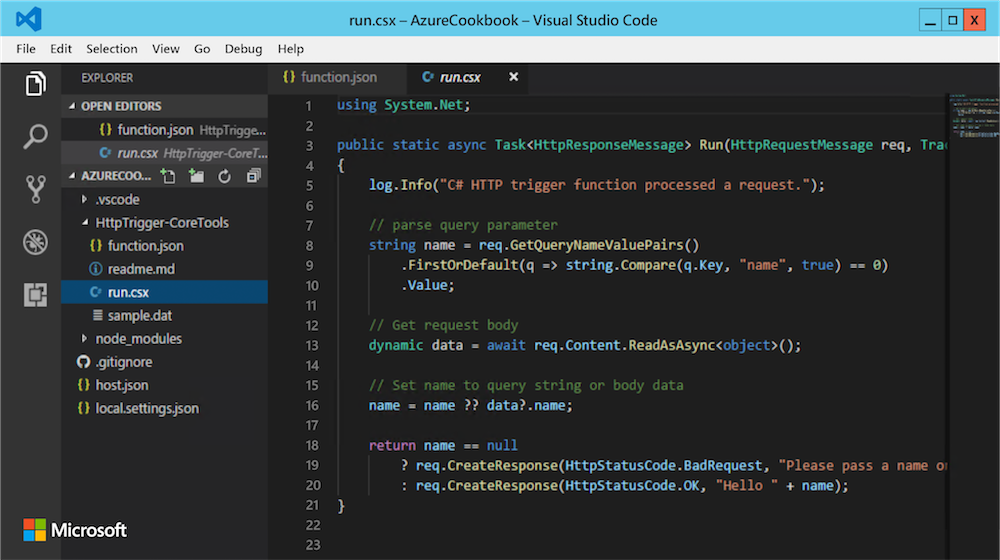Screen dimensions: 1000x560
Task: Click the info icon beside readme.md
Action: [96, 269]
